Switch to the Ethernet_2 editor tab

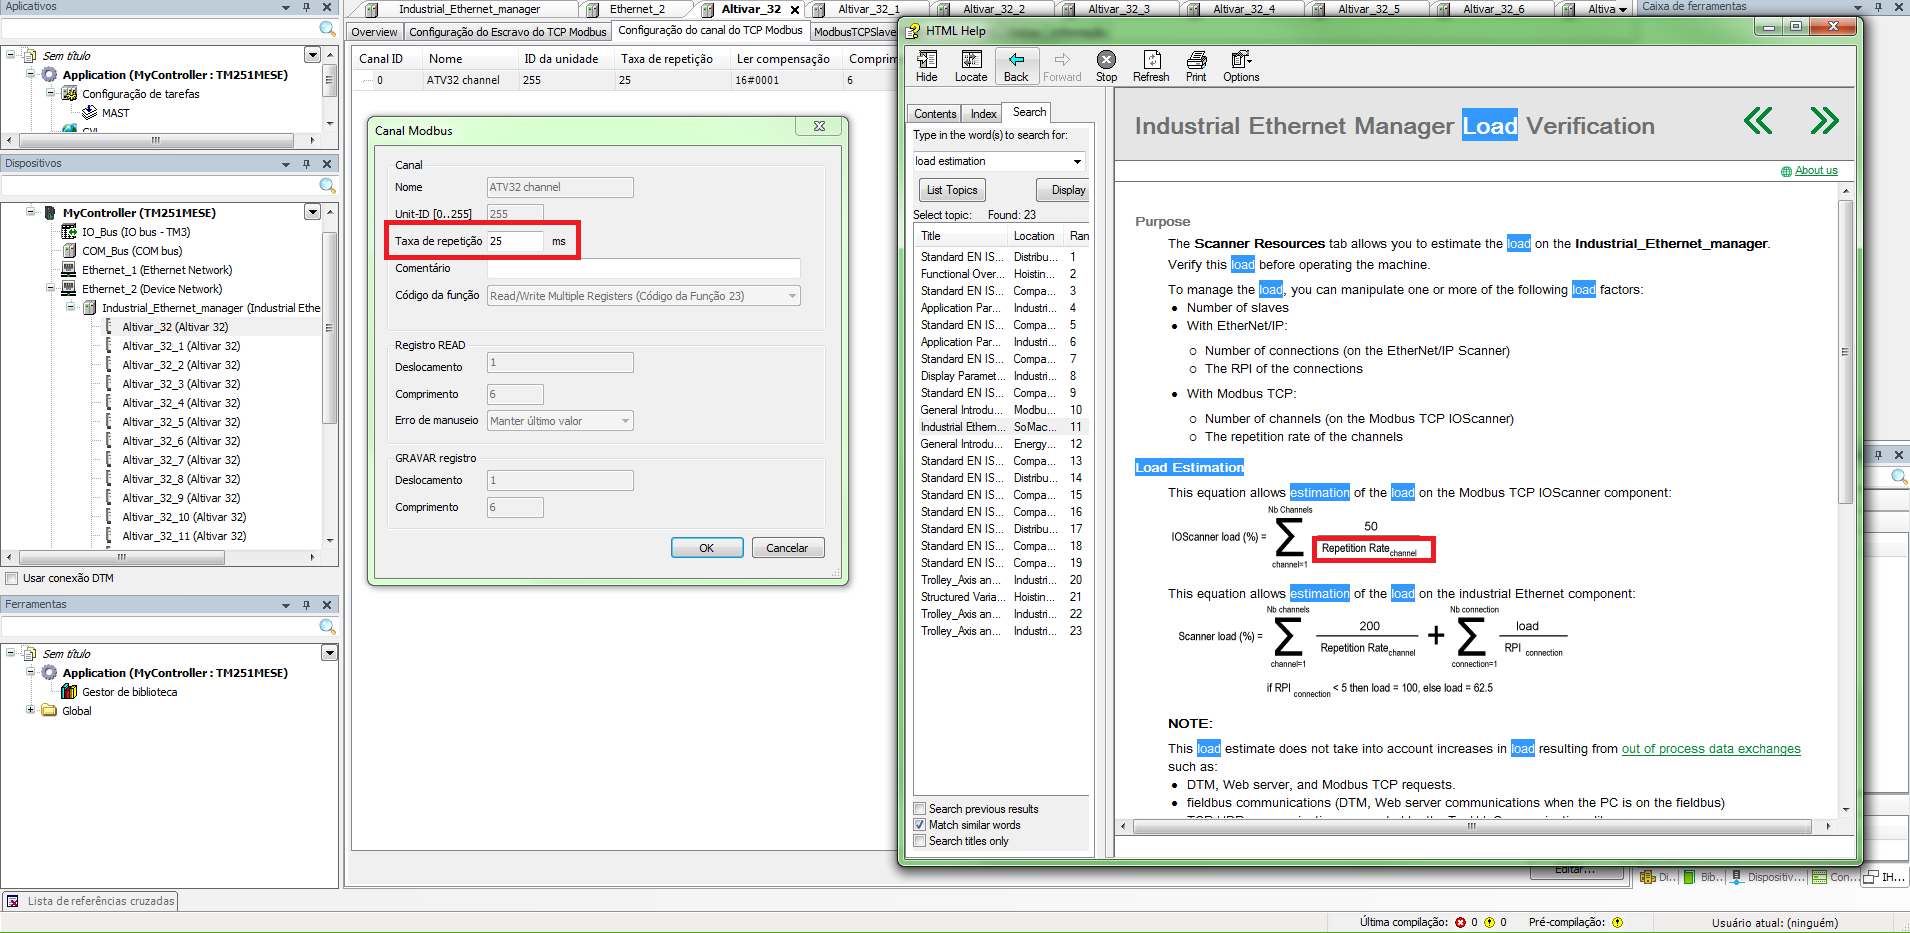coord(637,10)
